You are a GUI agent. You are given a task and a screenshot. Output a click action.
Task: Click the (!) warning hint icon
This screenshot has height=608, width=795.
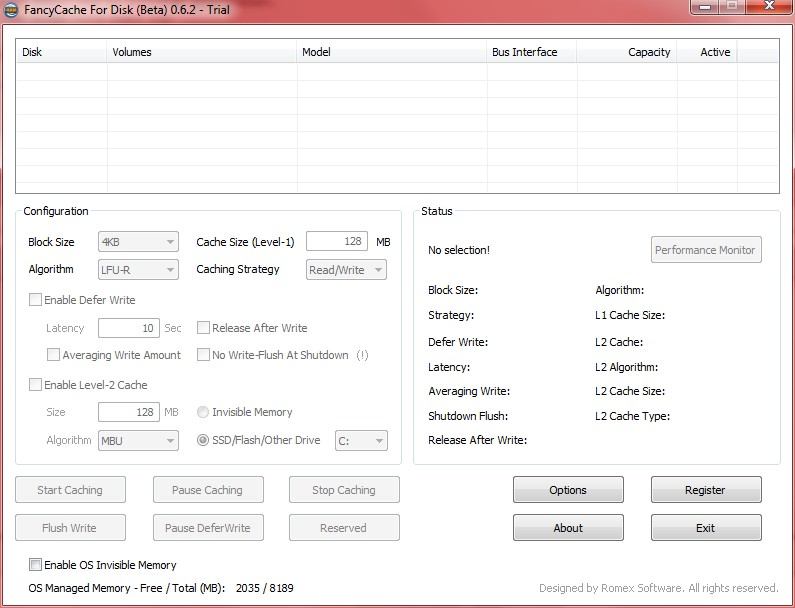pos(362,355)
